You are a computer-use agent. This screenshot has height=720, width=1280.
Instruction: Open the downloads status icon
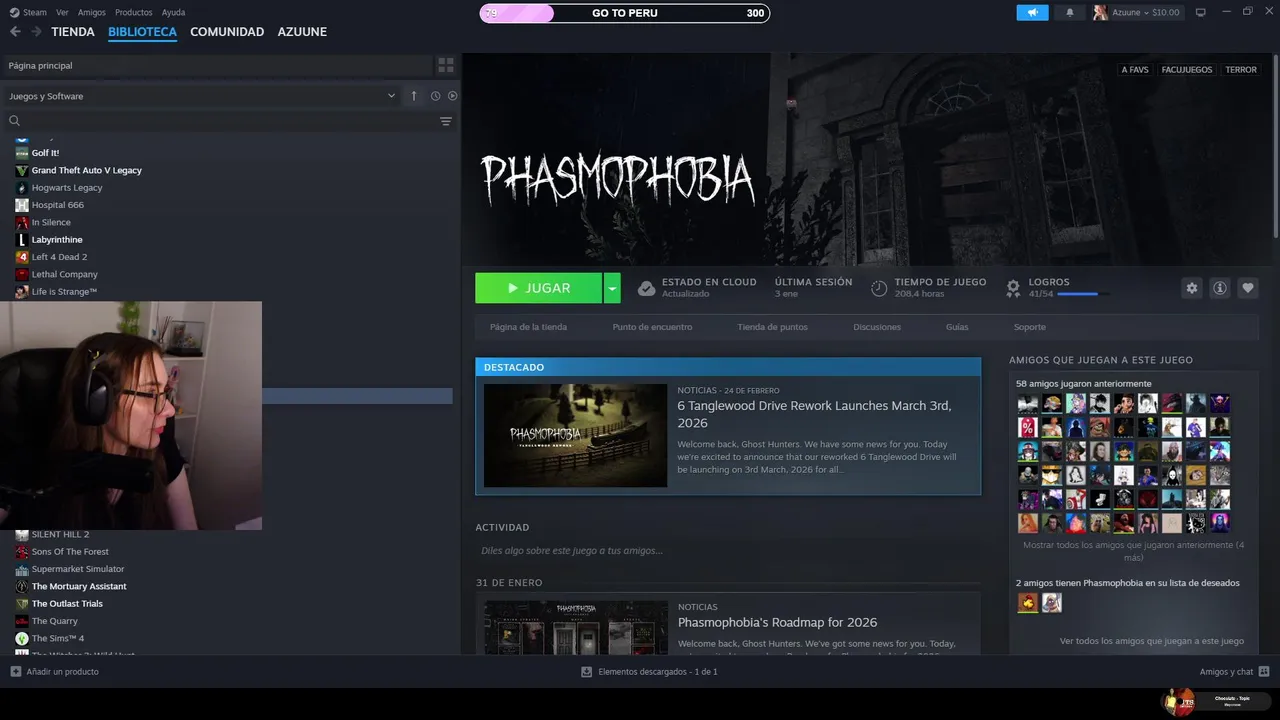pyautogui.click(x=586, y=672)
